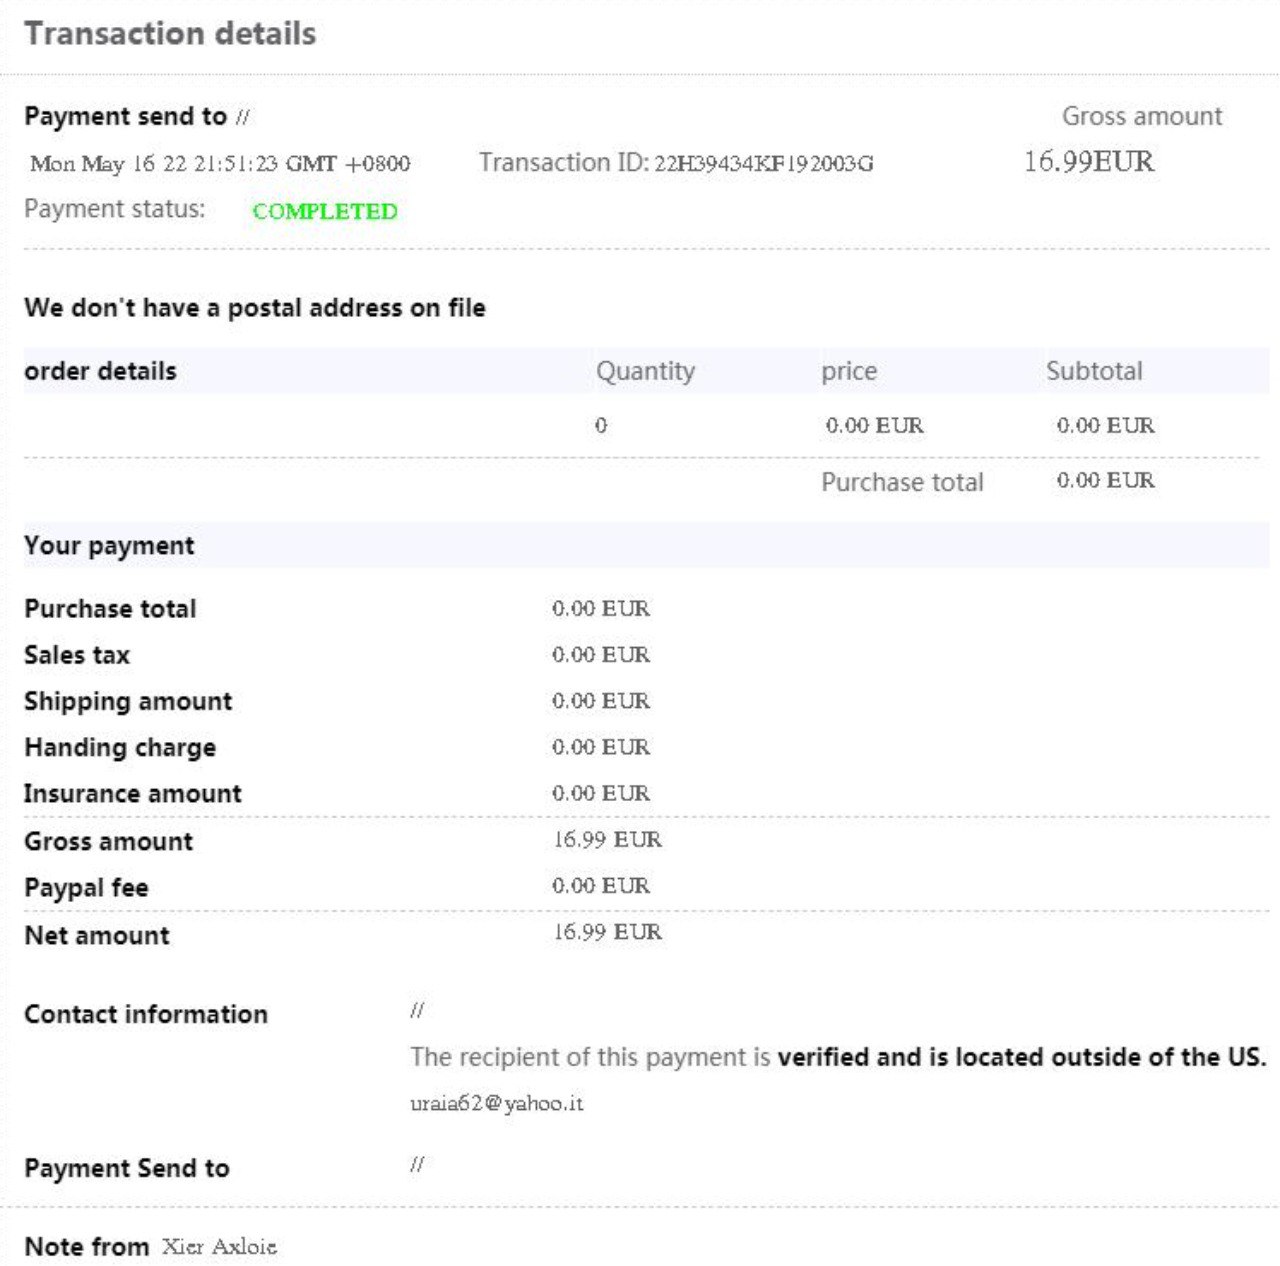Select the Your payment section header
This screenshot has width=1280, height=1266.
point(109,545)
